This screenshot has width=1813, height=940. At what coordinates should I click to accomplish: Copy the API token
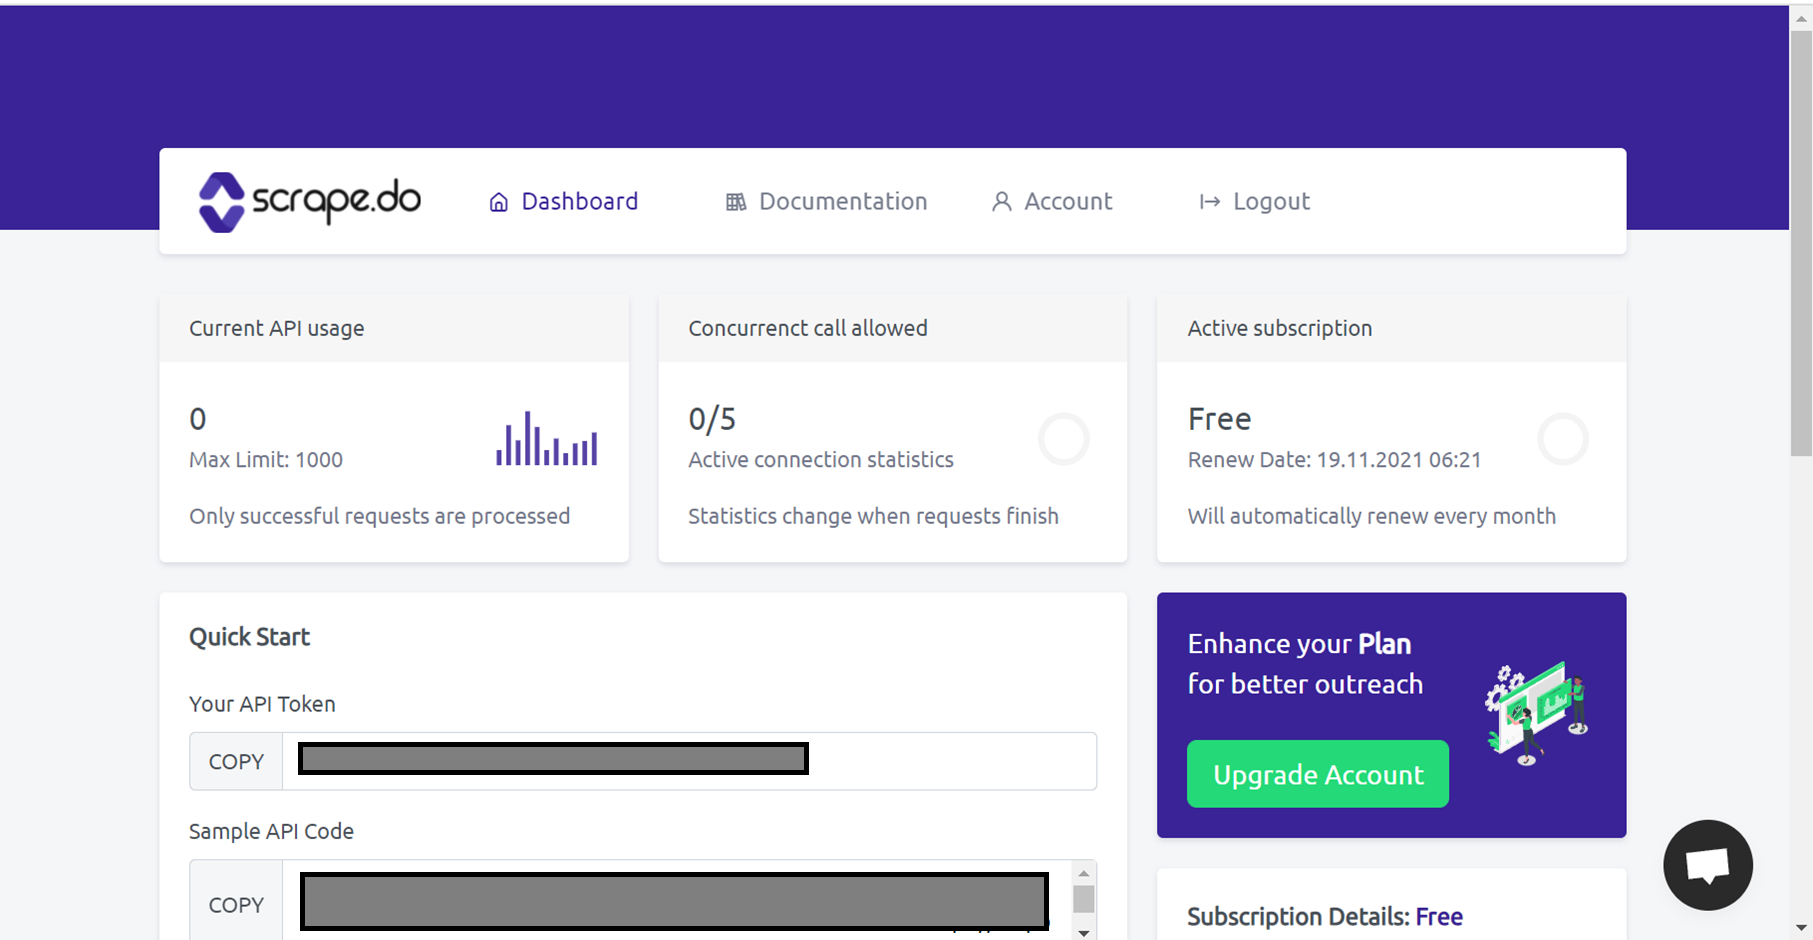pos(236,762)
